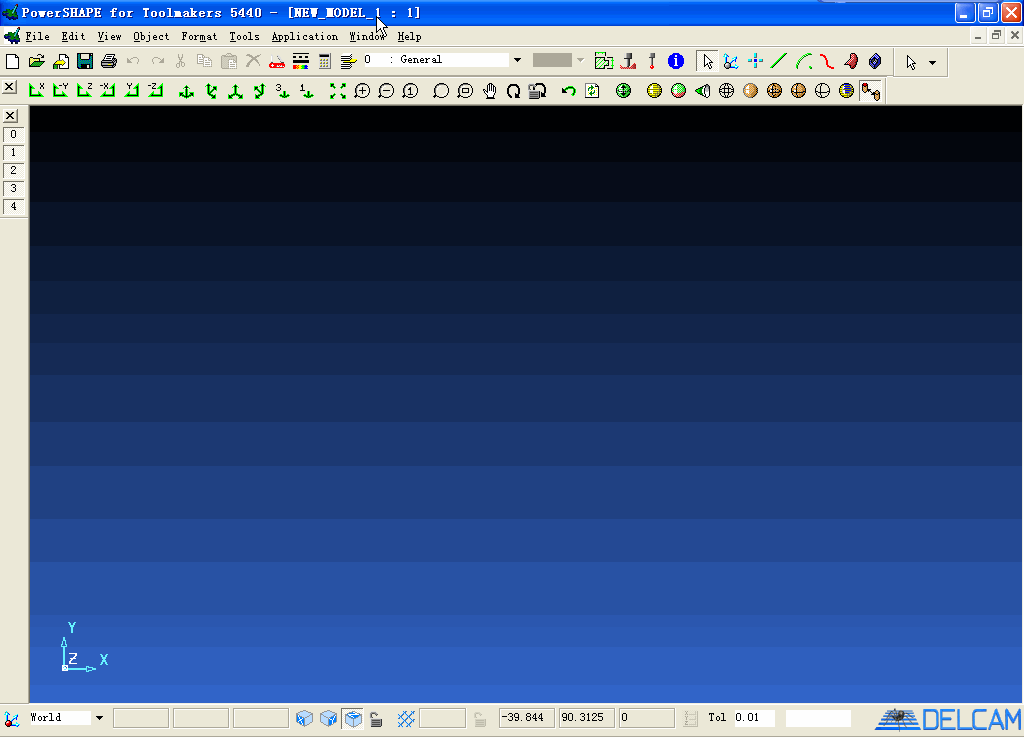Click the grey colour swatch in toolbar
The height and width of the screenshot is (738, 1024).
(552, 60)
